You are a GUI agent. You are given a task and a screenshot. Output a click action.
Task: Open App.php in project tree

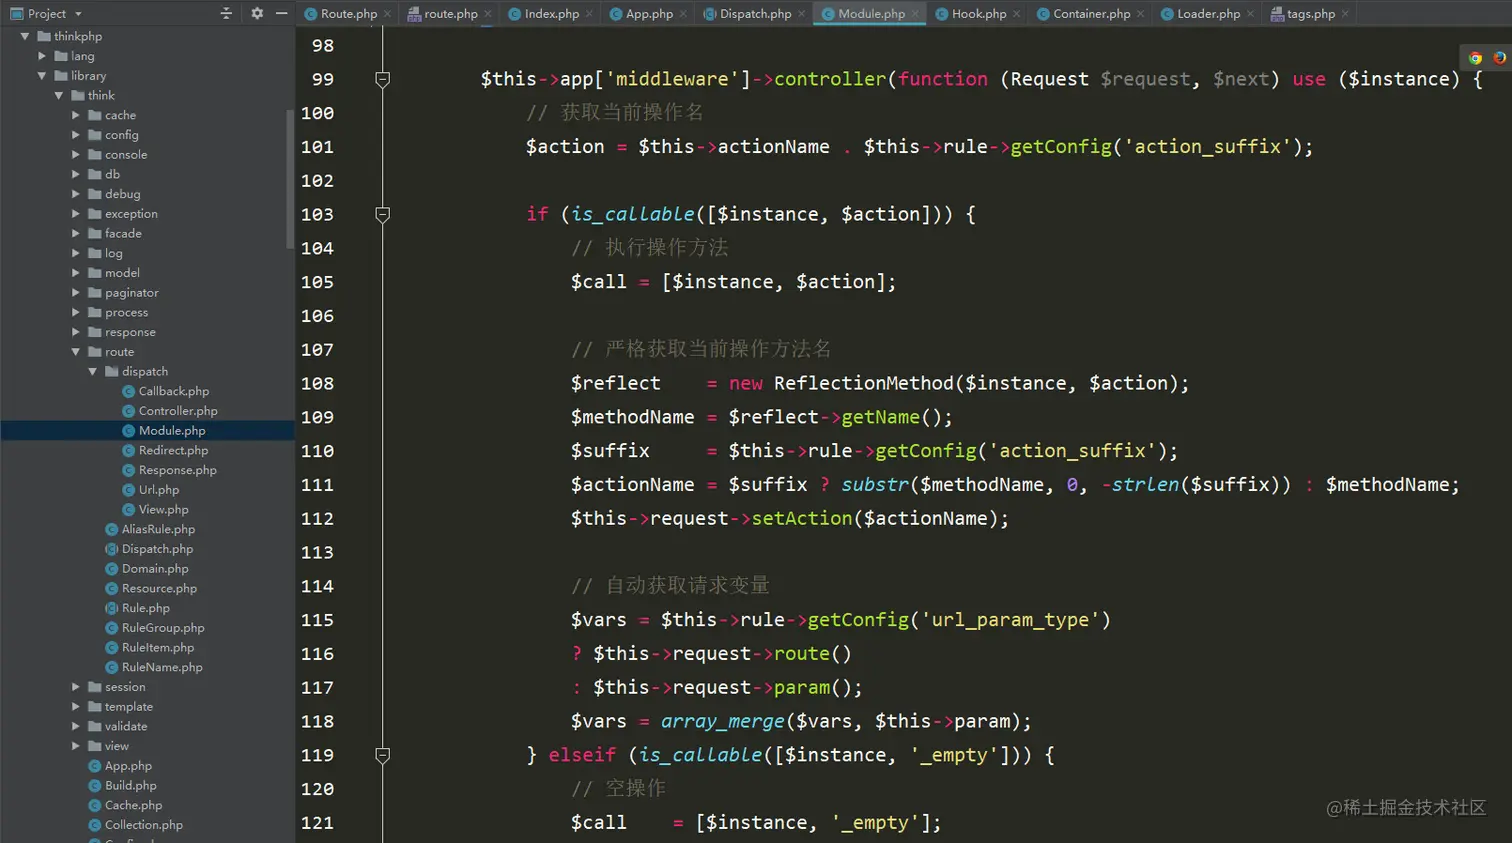click(127, 766)
